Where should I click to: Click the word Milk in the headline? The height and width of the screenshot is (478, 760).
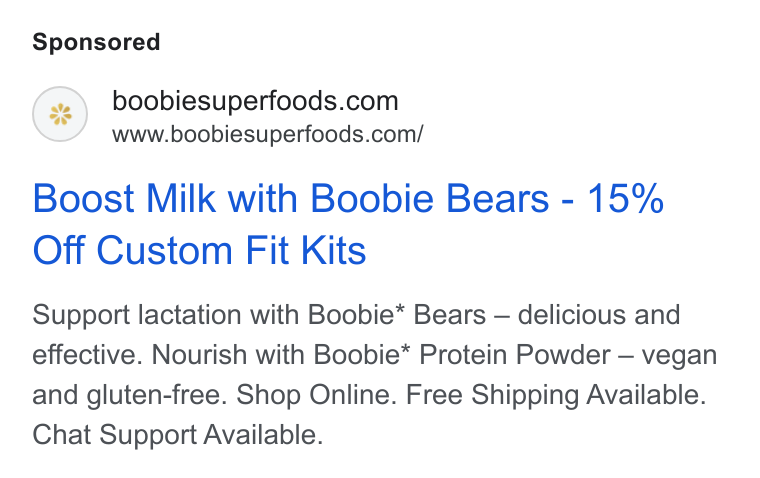pos(181,198)
